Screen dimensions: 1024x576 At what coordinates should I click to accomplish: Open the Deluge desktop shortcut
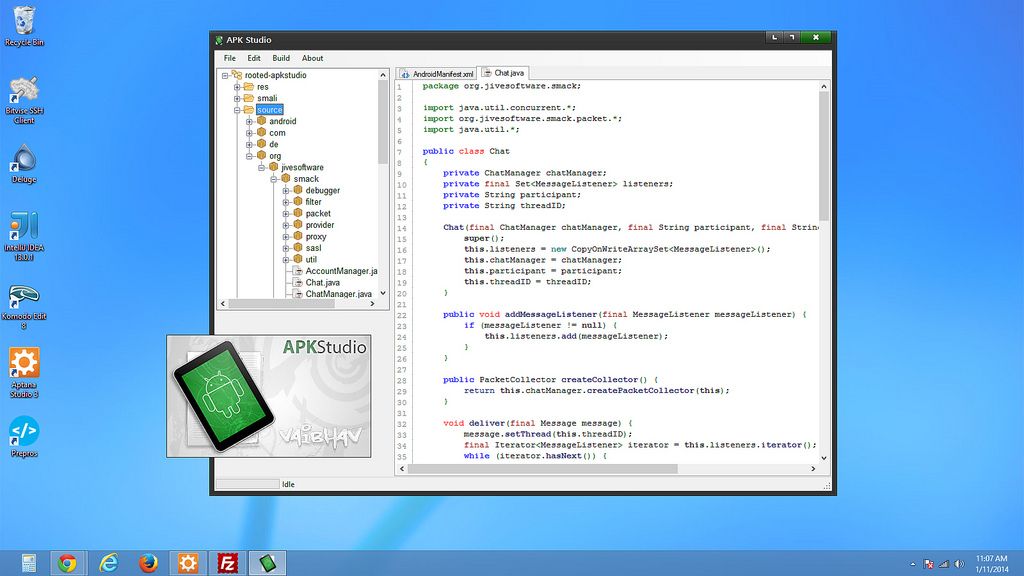pos(24,161)
